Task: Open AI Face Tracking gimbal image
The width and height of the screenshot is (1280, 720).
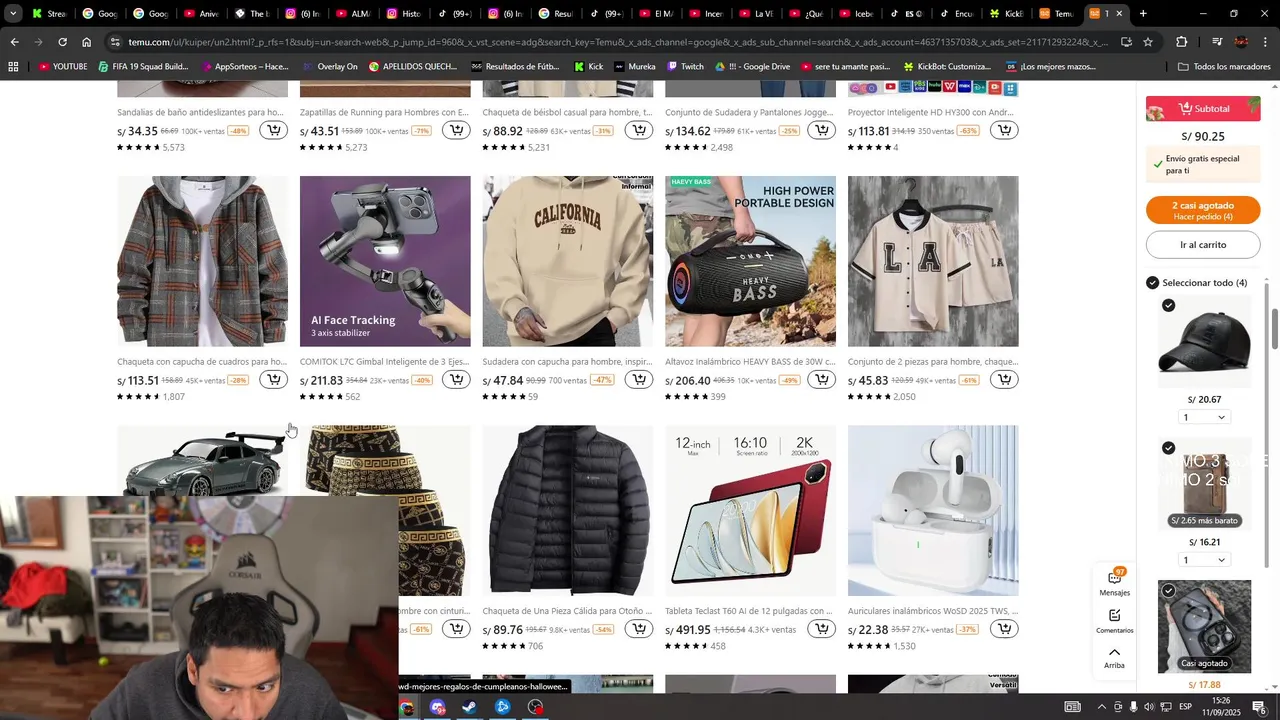Action: coord(385,261)
